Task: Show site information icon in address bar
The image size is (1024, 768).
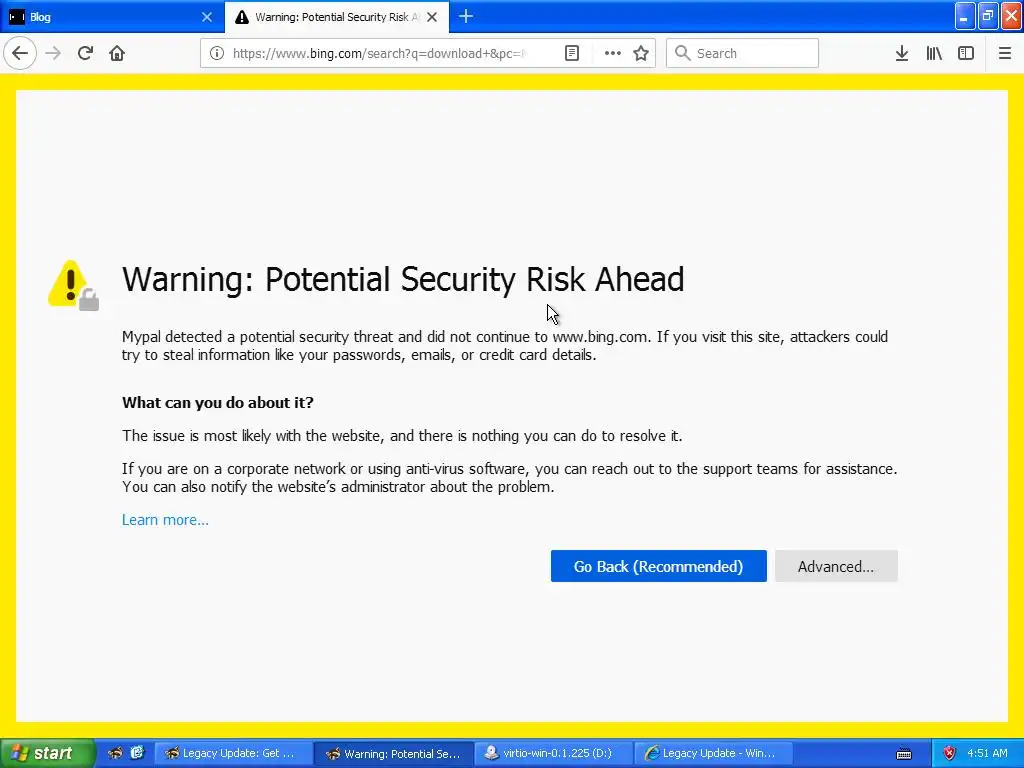Action: click(217, 54)
